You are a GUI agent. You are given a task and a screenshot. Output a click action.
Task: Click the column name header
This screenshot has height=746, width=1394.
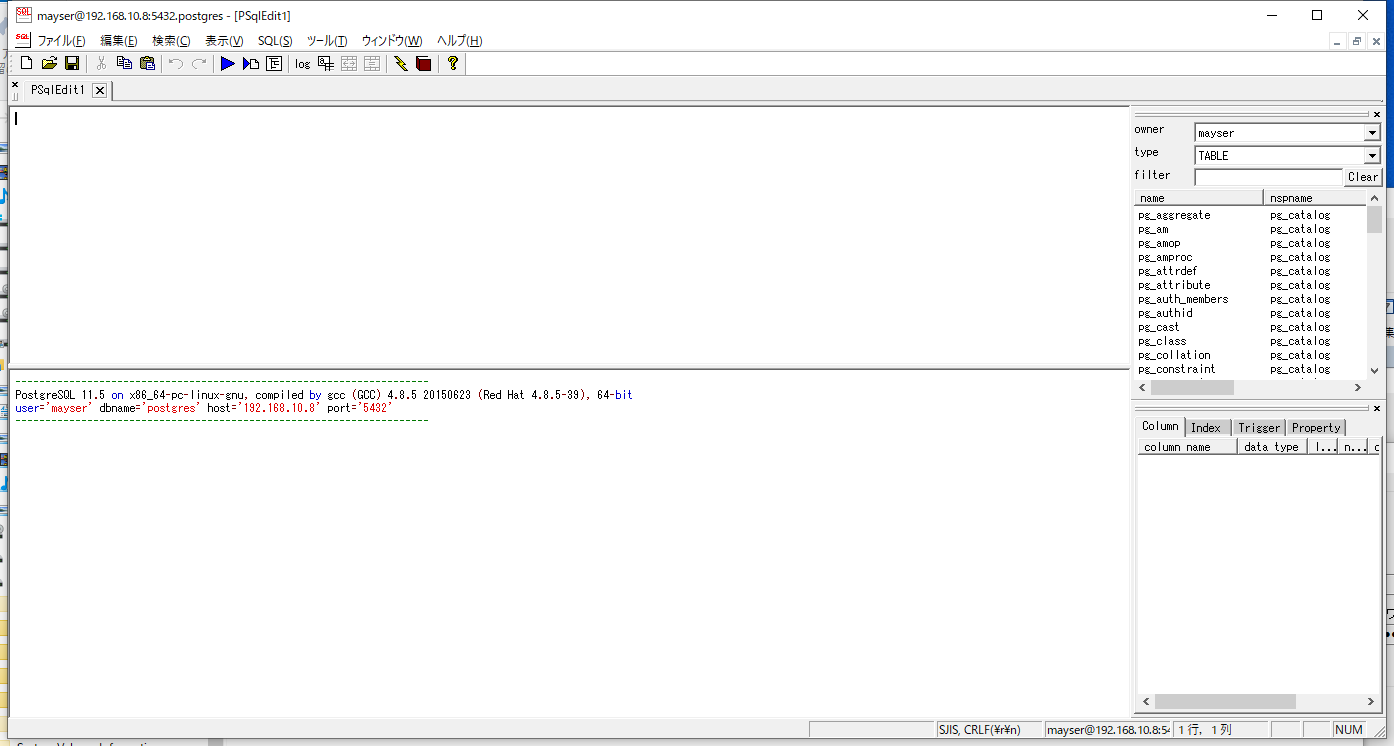[1187, 447]
